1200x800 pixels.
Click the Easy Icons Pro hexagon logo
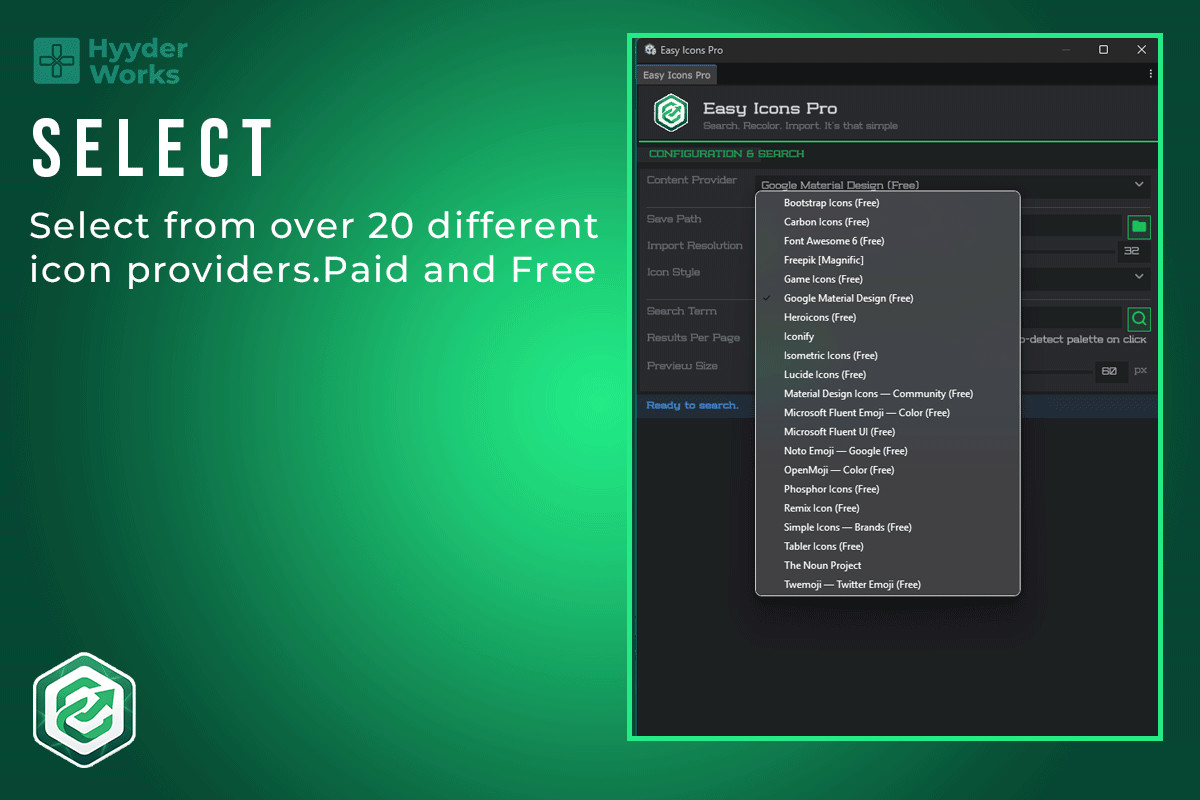(671, 113)
